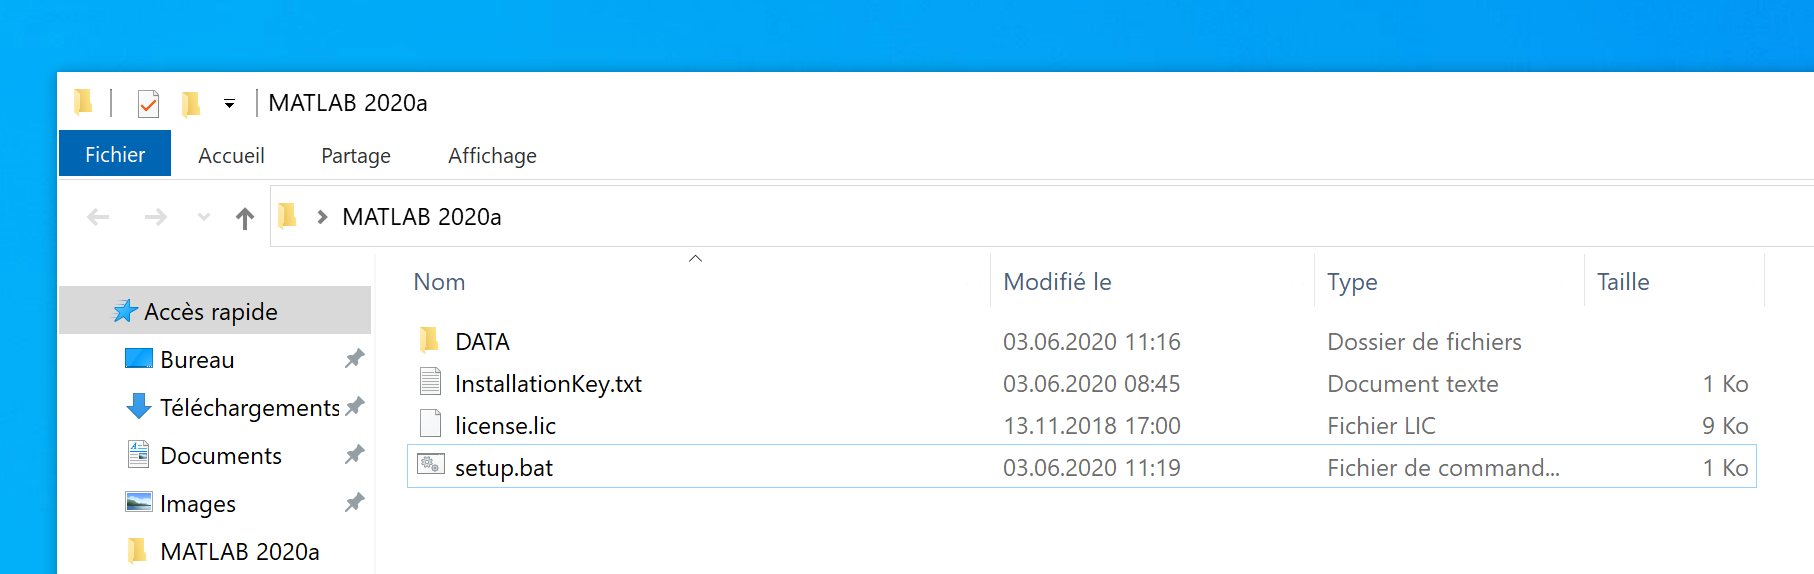This screenshot has height=574, width=1814.
Task: Click the New Folder icon in title bar
Action: (190, 103)
